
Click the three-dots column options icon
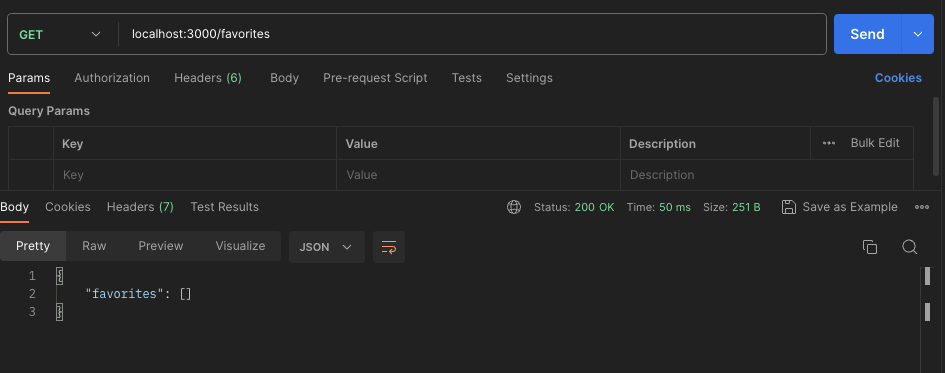tap(829, 143)
